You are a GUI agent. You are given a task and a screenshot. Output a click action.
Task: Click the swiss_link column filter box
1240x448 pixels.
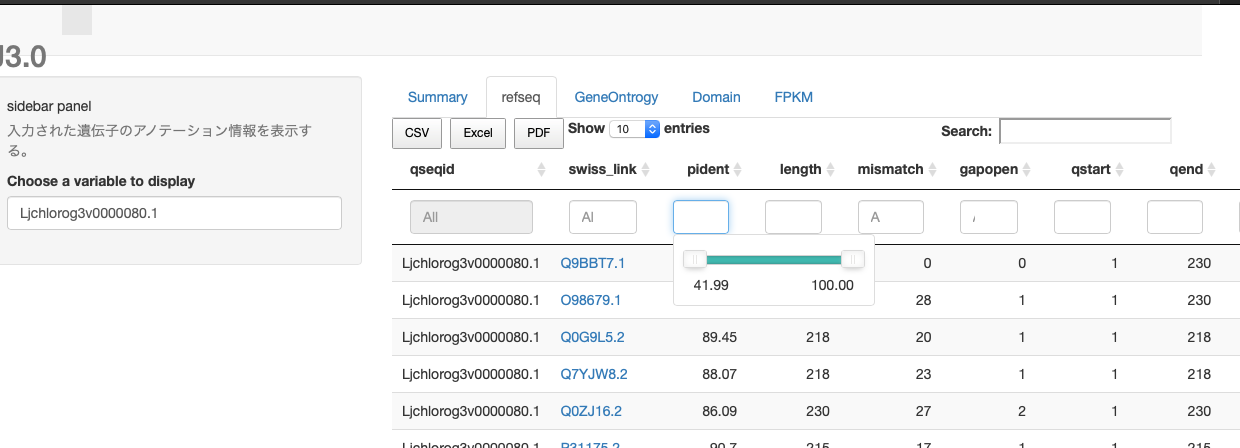tap(603, 217)
